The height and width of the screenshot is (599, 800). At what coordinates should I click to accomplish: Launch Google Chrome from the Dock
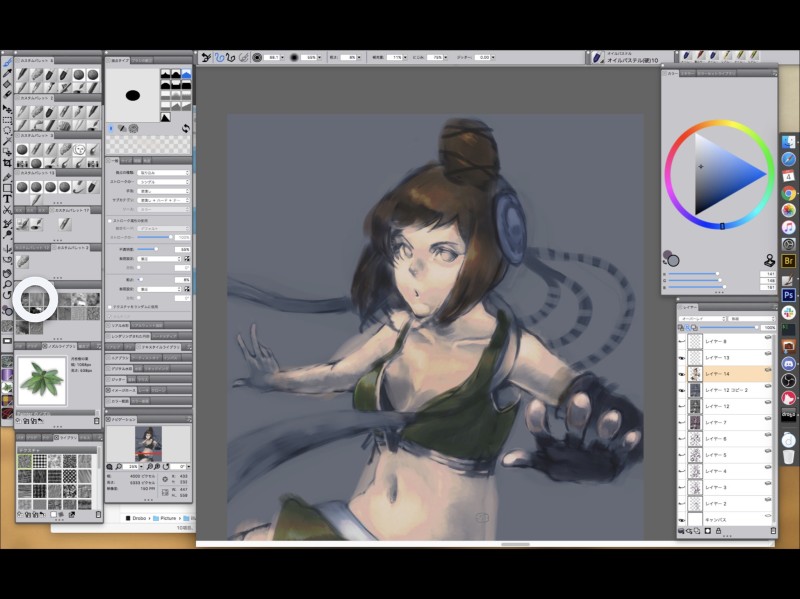[788, 193]
